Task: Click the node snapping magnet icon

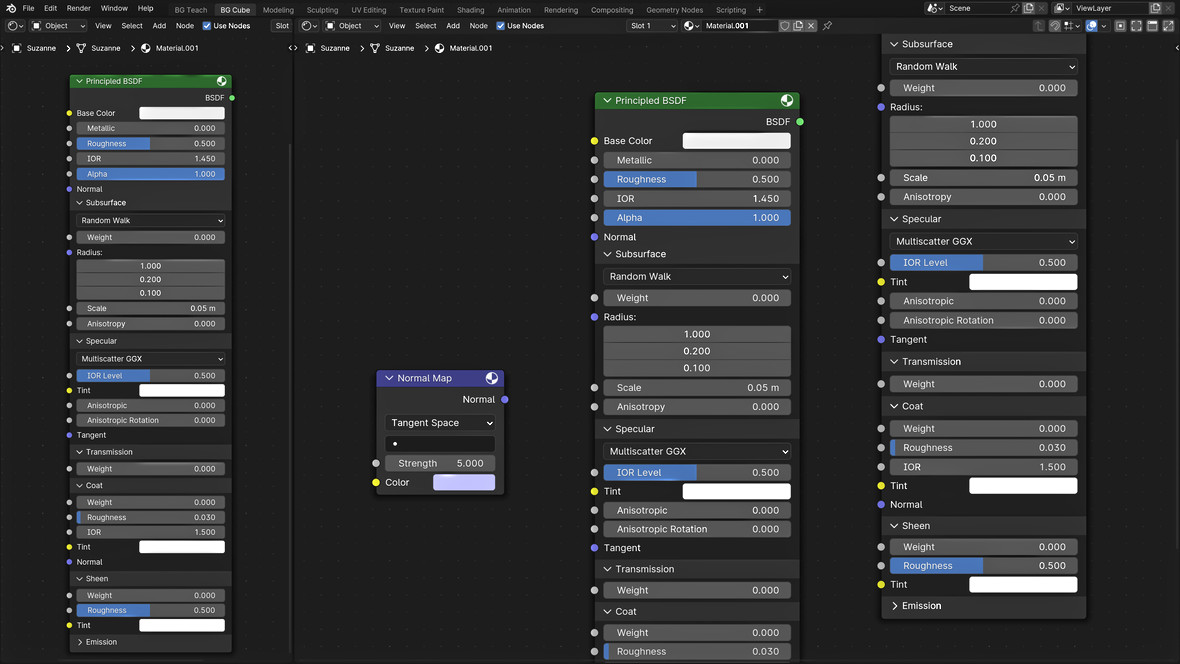Action: click(1055, 26)
